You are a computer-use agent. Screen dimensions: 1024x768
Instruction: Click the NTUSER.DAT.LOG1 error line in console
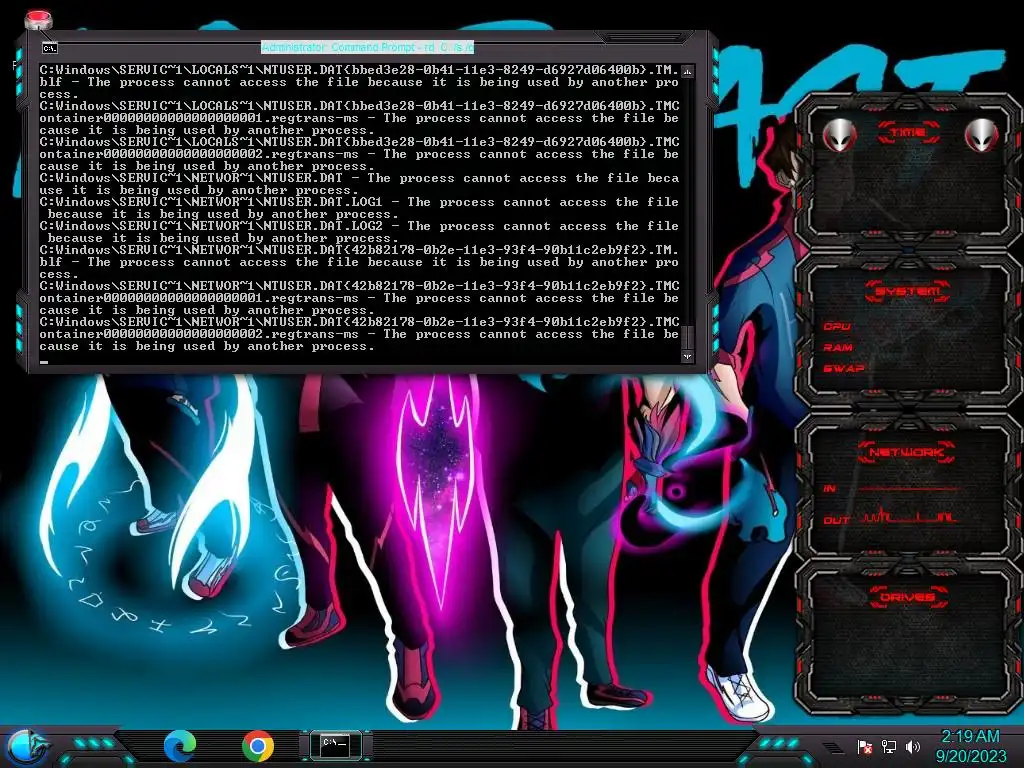(x=359, y=208)
